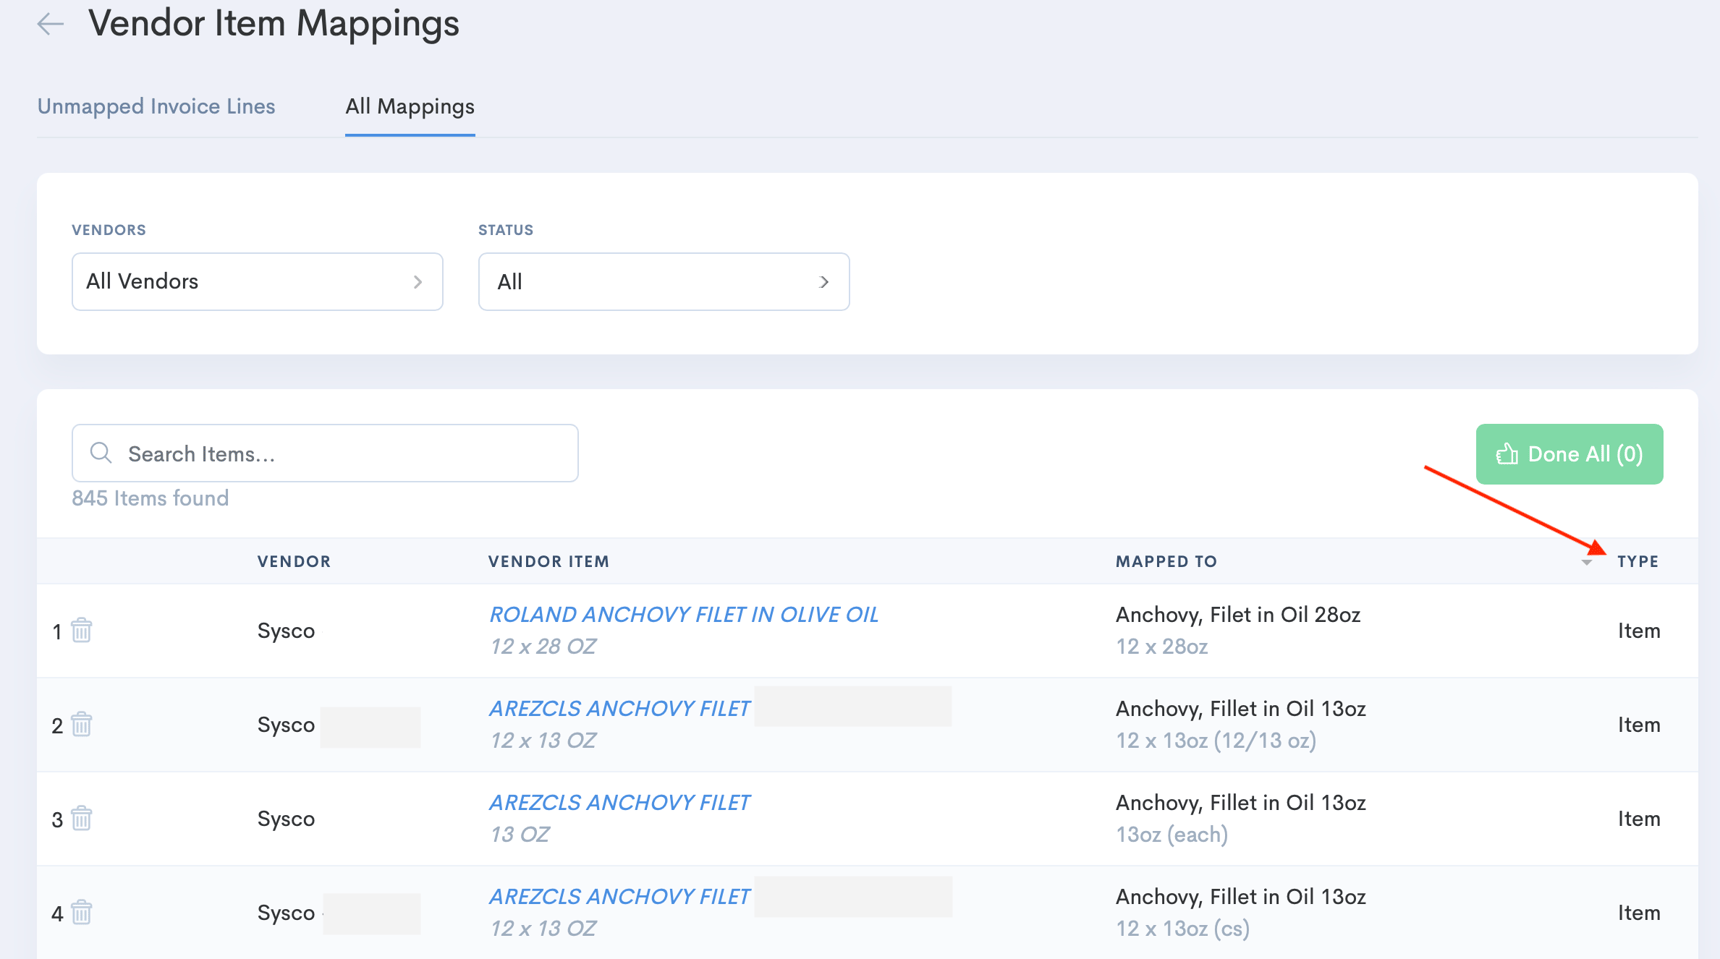Select the All Mappings tab
1720x959 pixels.
click(409, 107)
